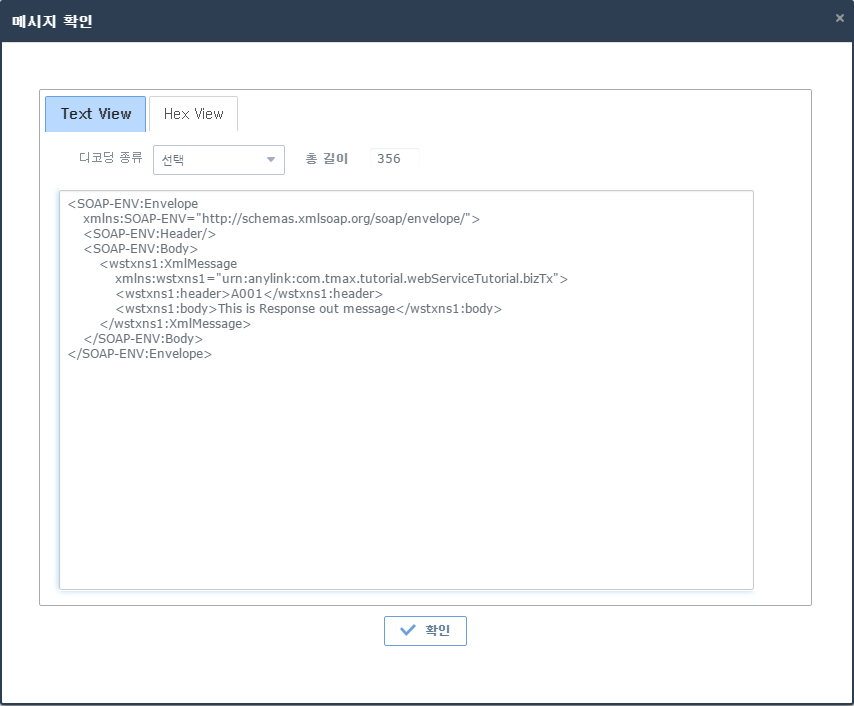The width and height of the screenshot is (854, 706).
Task: Click the <SOAP-ENV:Header/> line
Action: point(150,234)
